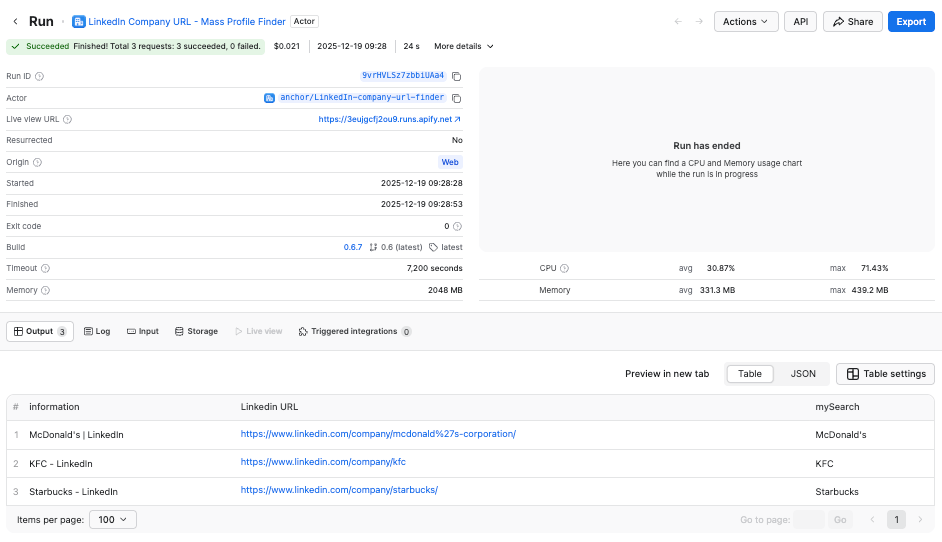Select the Table view toggle
The width and height of the screenshot is (942, 542).
pos(750,374)
